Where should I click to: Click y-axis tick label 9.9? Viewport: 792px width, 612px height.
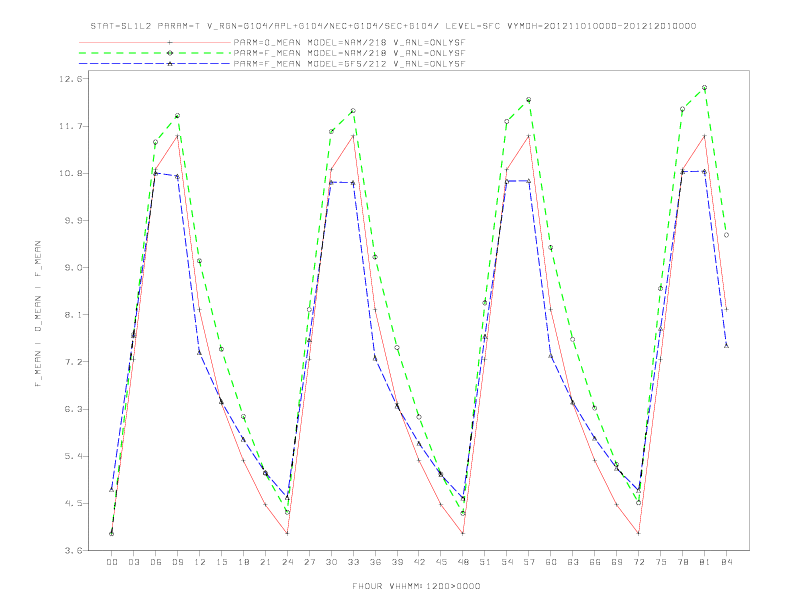(x=73, y=220)
